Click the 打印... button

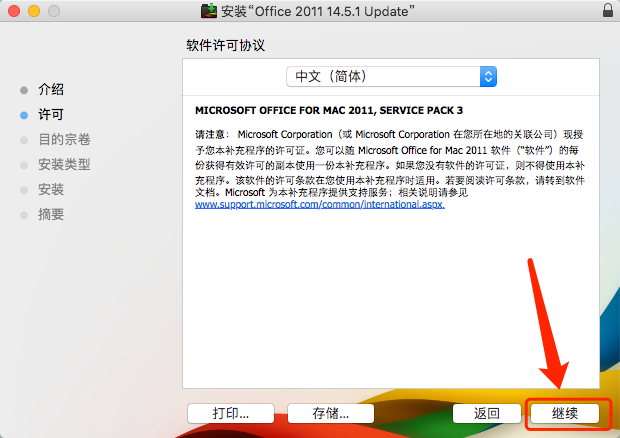(x=231, y=413)
